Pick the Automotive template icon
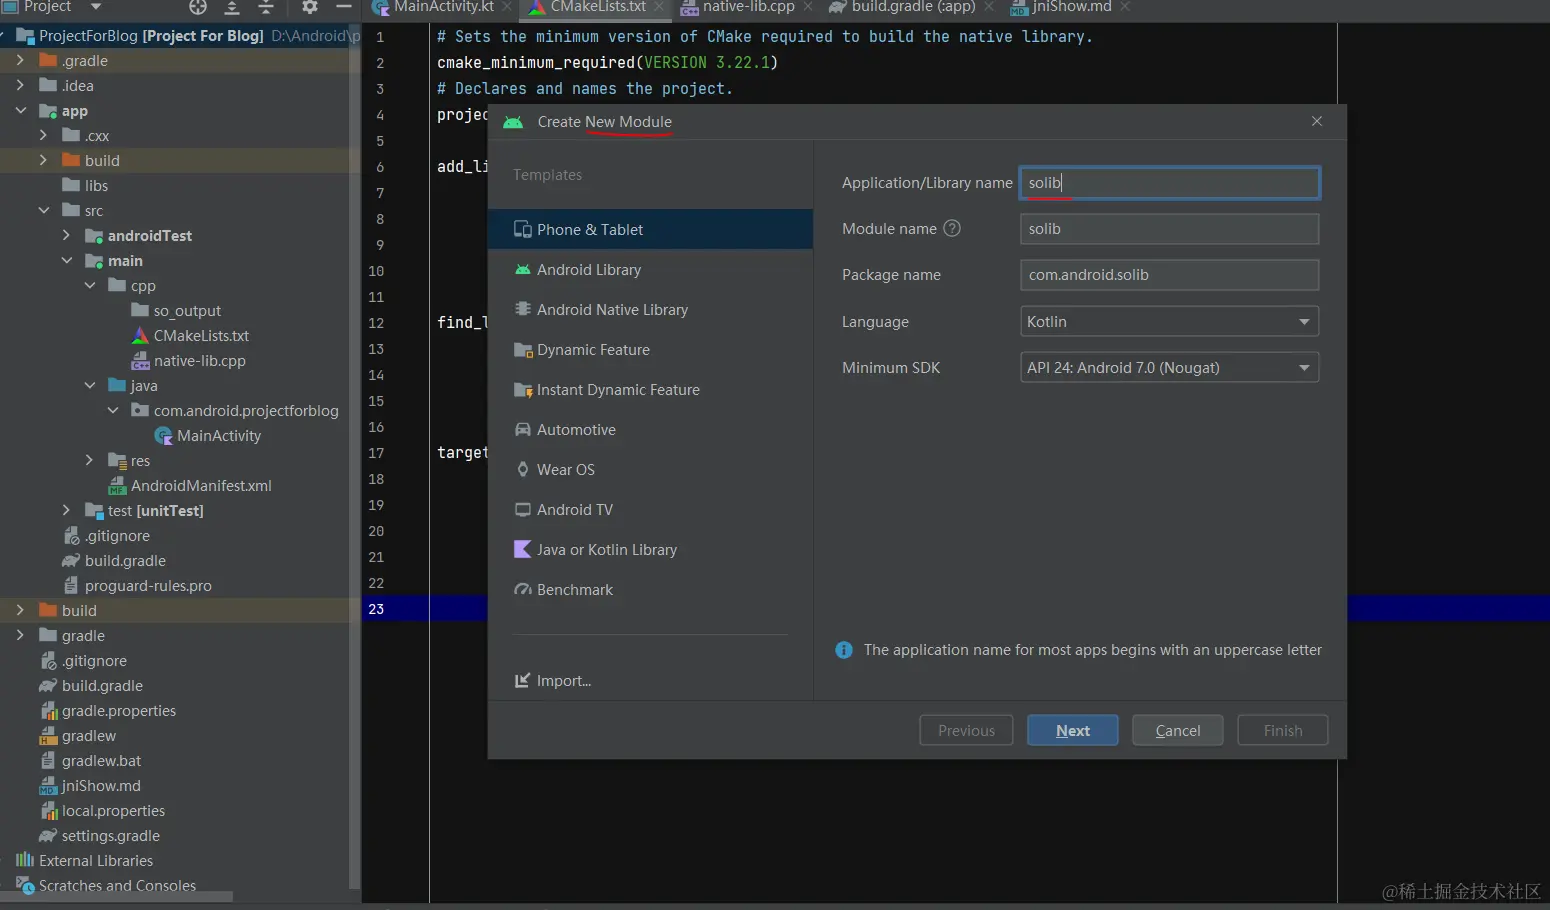 tap(522, 429)
